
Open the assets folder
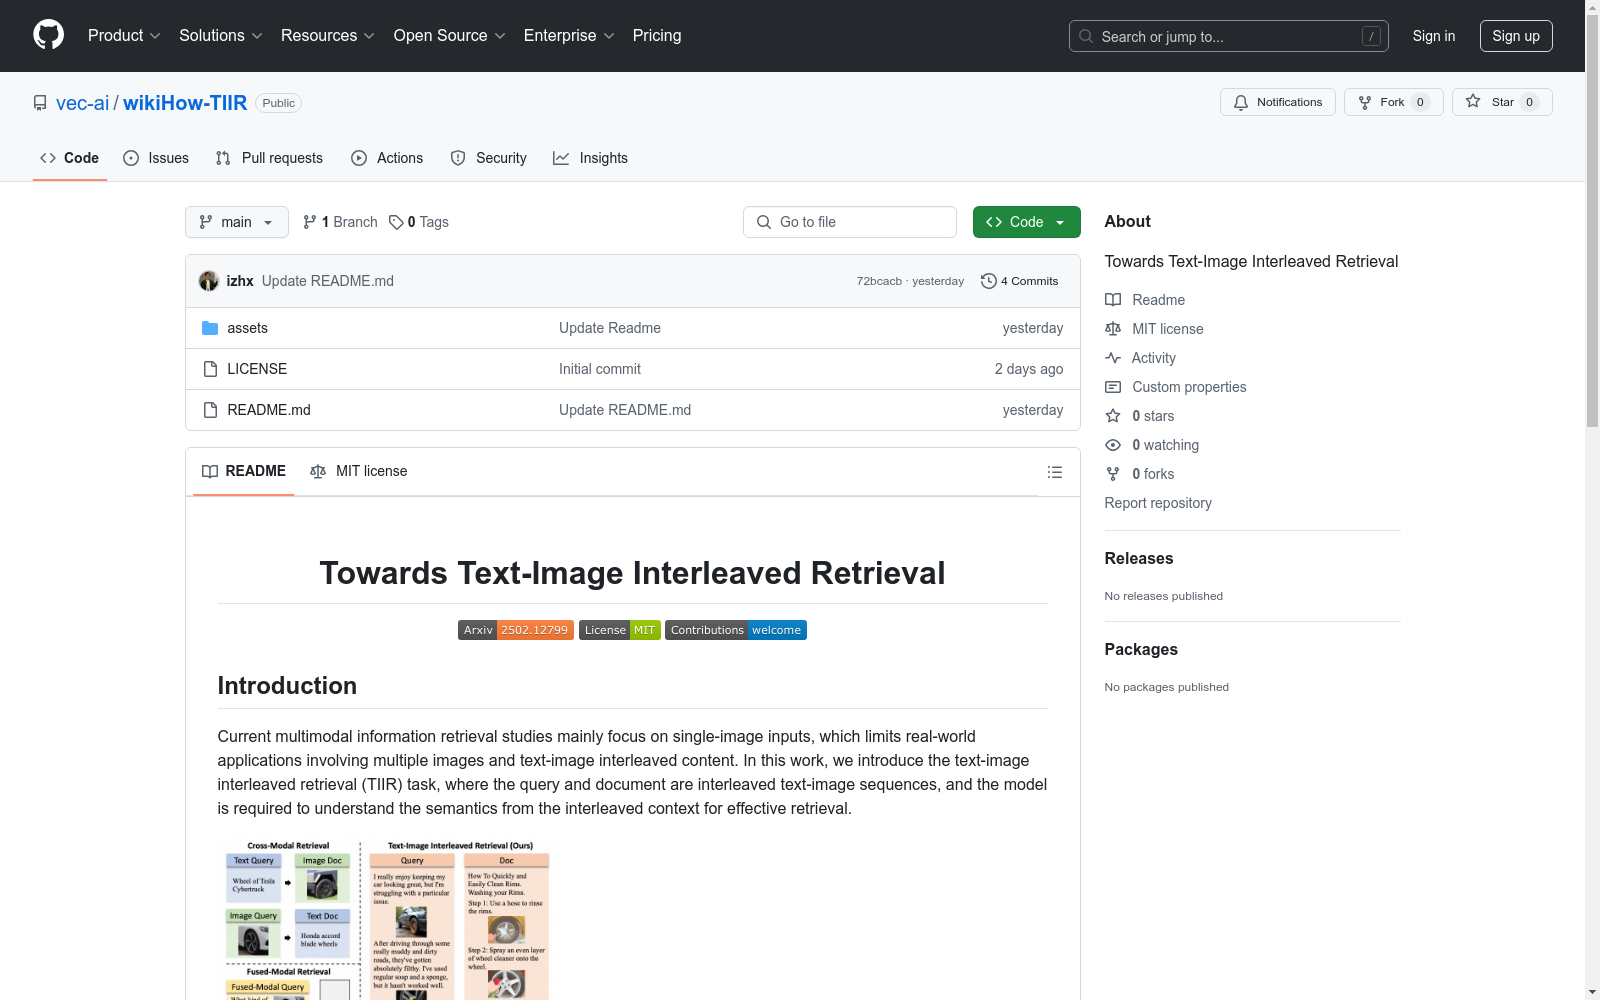tap(247, 328)
